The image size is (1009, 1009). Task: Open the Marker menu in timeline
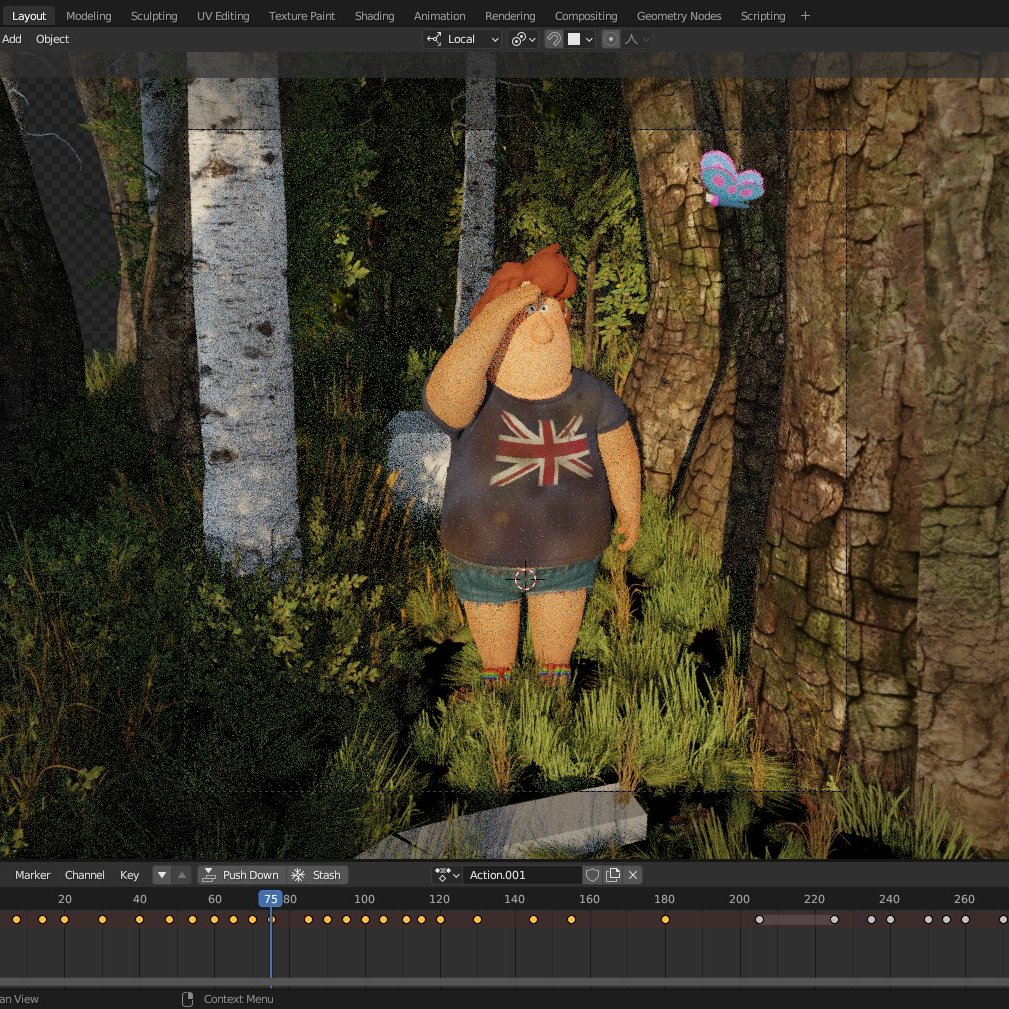(32, 875)
